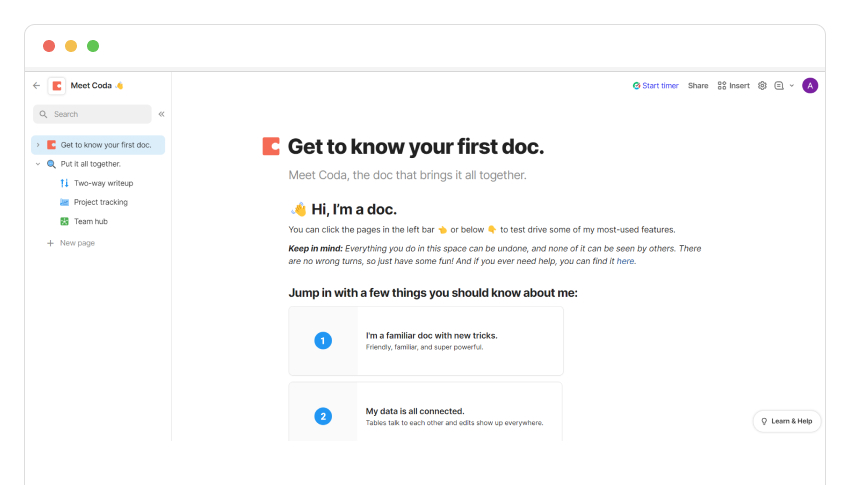Expand the 'Get to know your first doc.' chevron

click(38, 145)
